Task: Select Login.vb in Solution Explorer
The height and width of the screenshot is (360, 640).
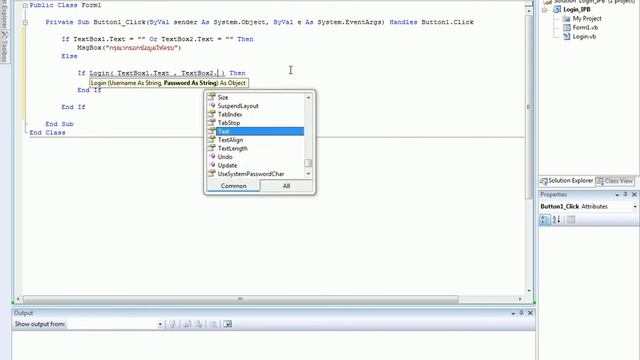Action: 584,36
